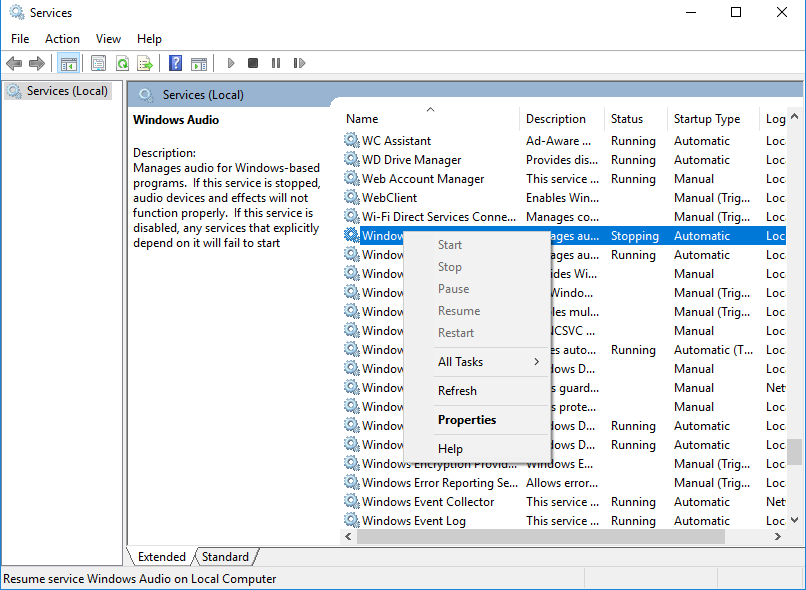Viewport: 806px width, 590px height.
Task: Switch to the Extended tab
Action: (161, 557)
